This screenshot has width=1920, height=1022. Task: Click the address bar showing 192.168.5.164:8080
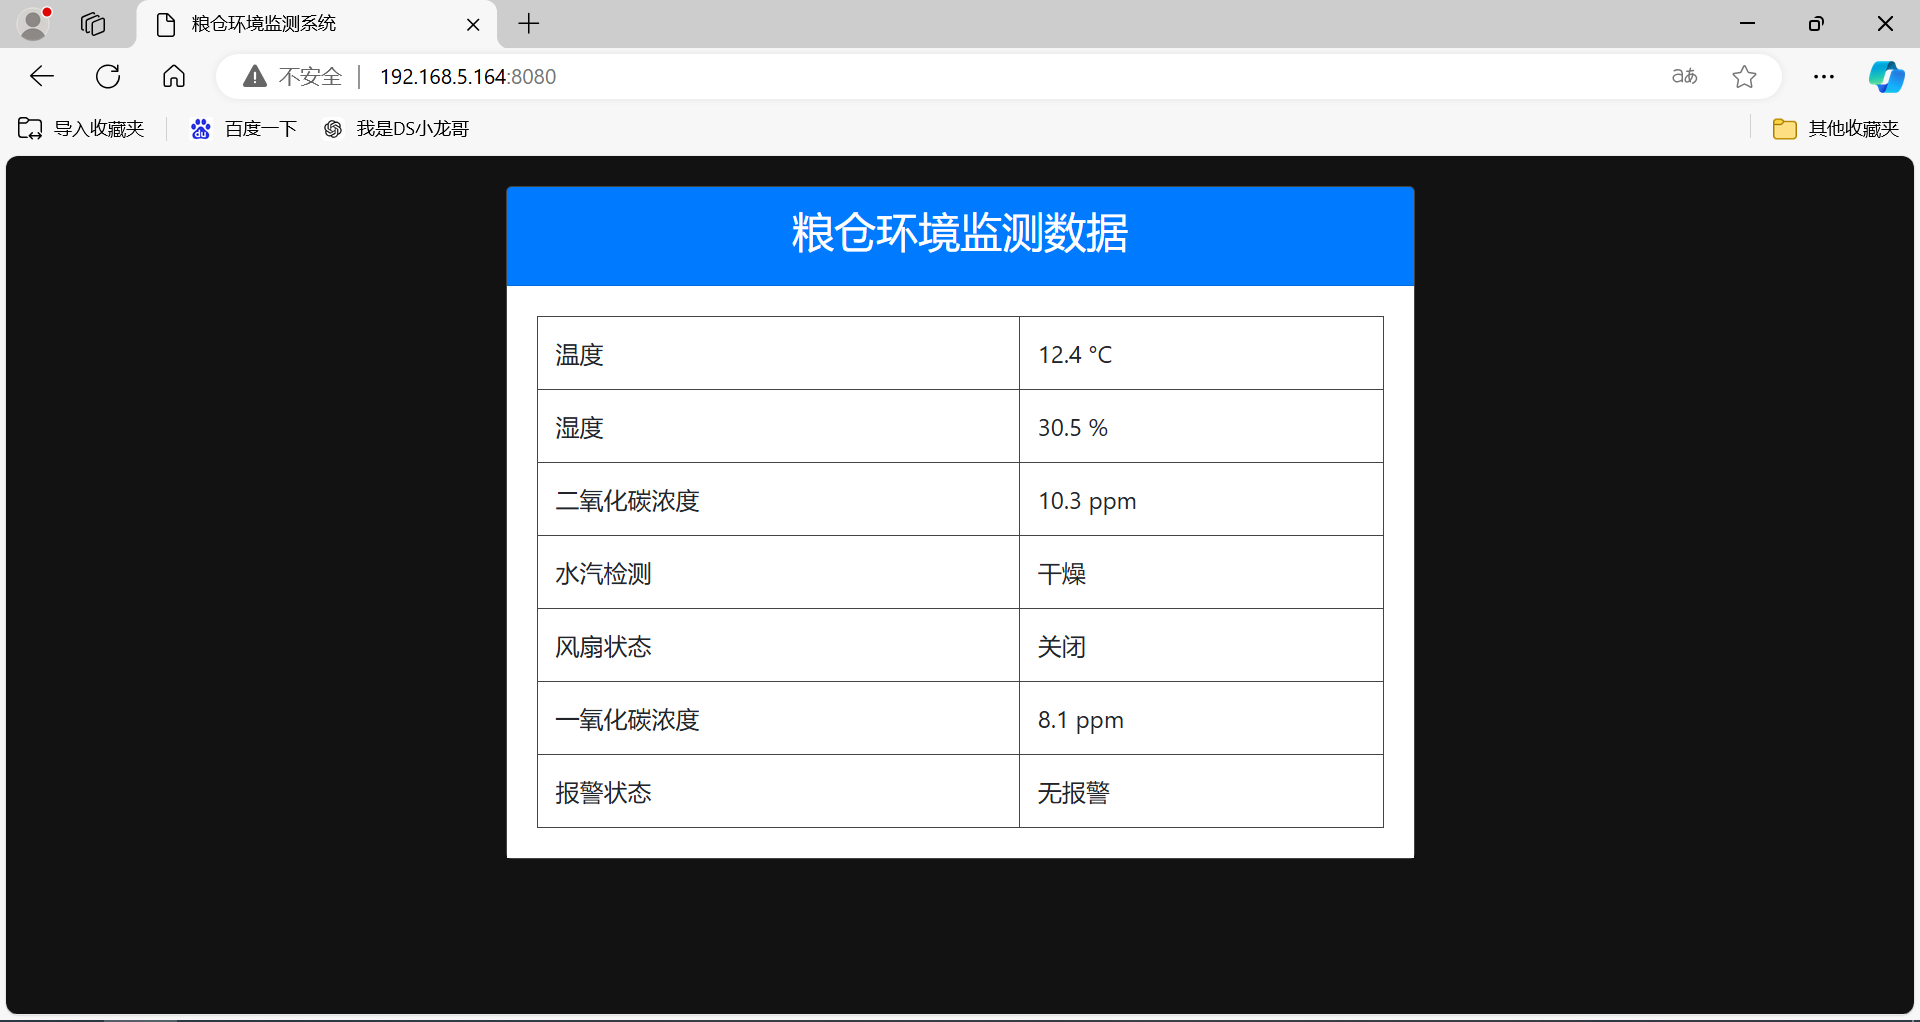pyautogui.click(x=468, y=77)
